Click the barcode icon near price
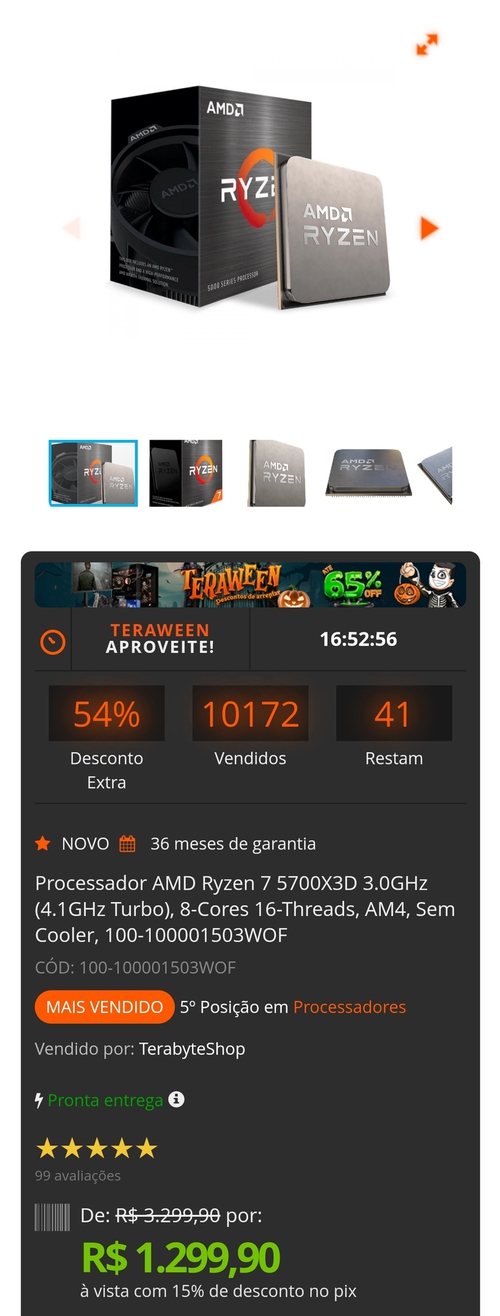Viewport: 500px width, 1316px height. pyautogui.click(x=52, y=1216)
